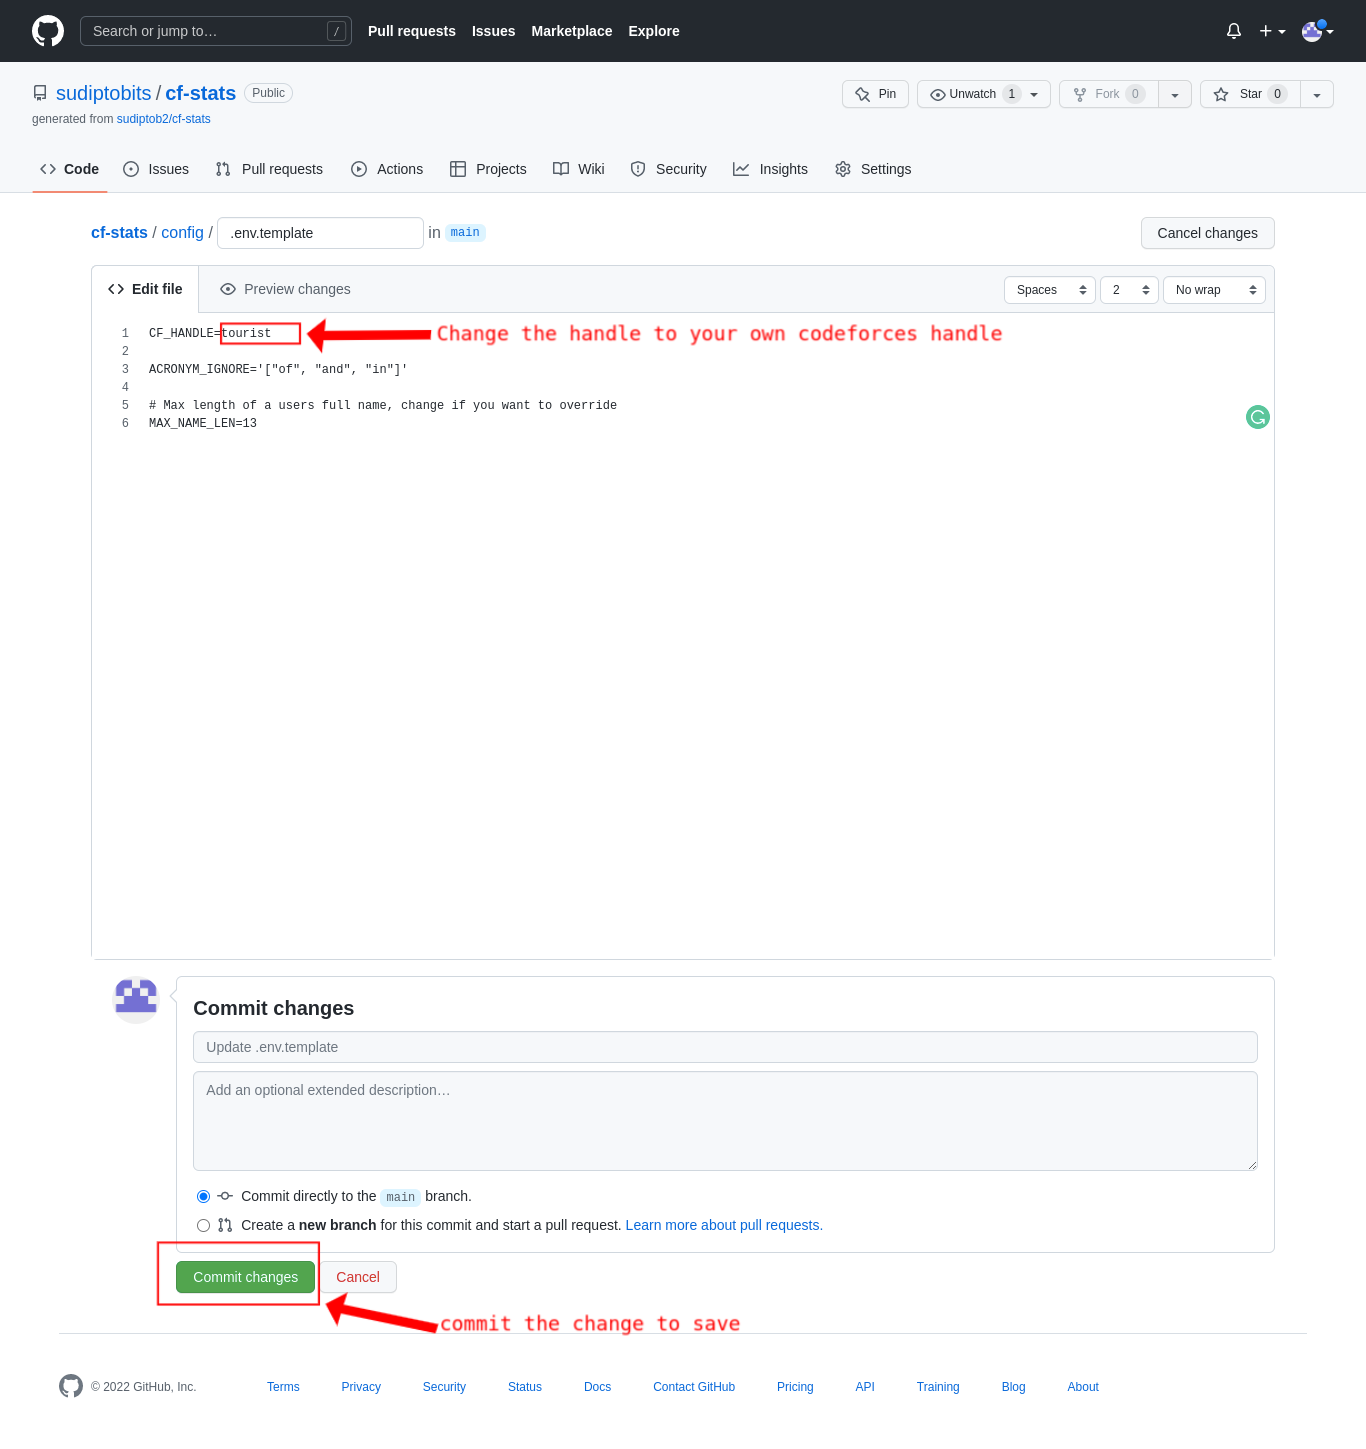Click the search or jump to field
1366x1449 pixels.
coord(215,31)
